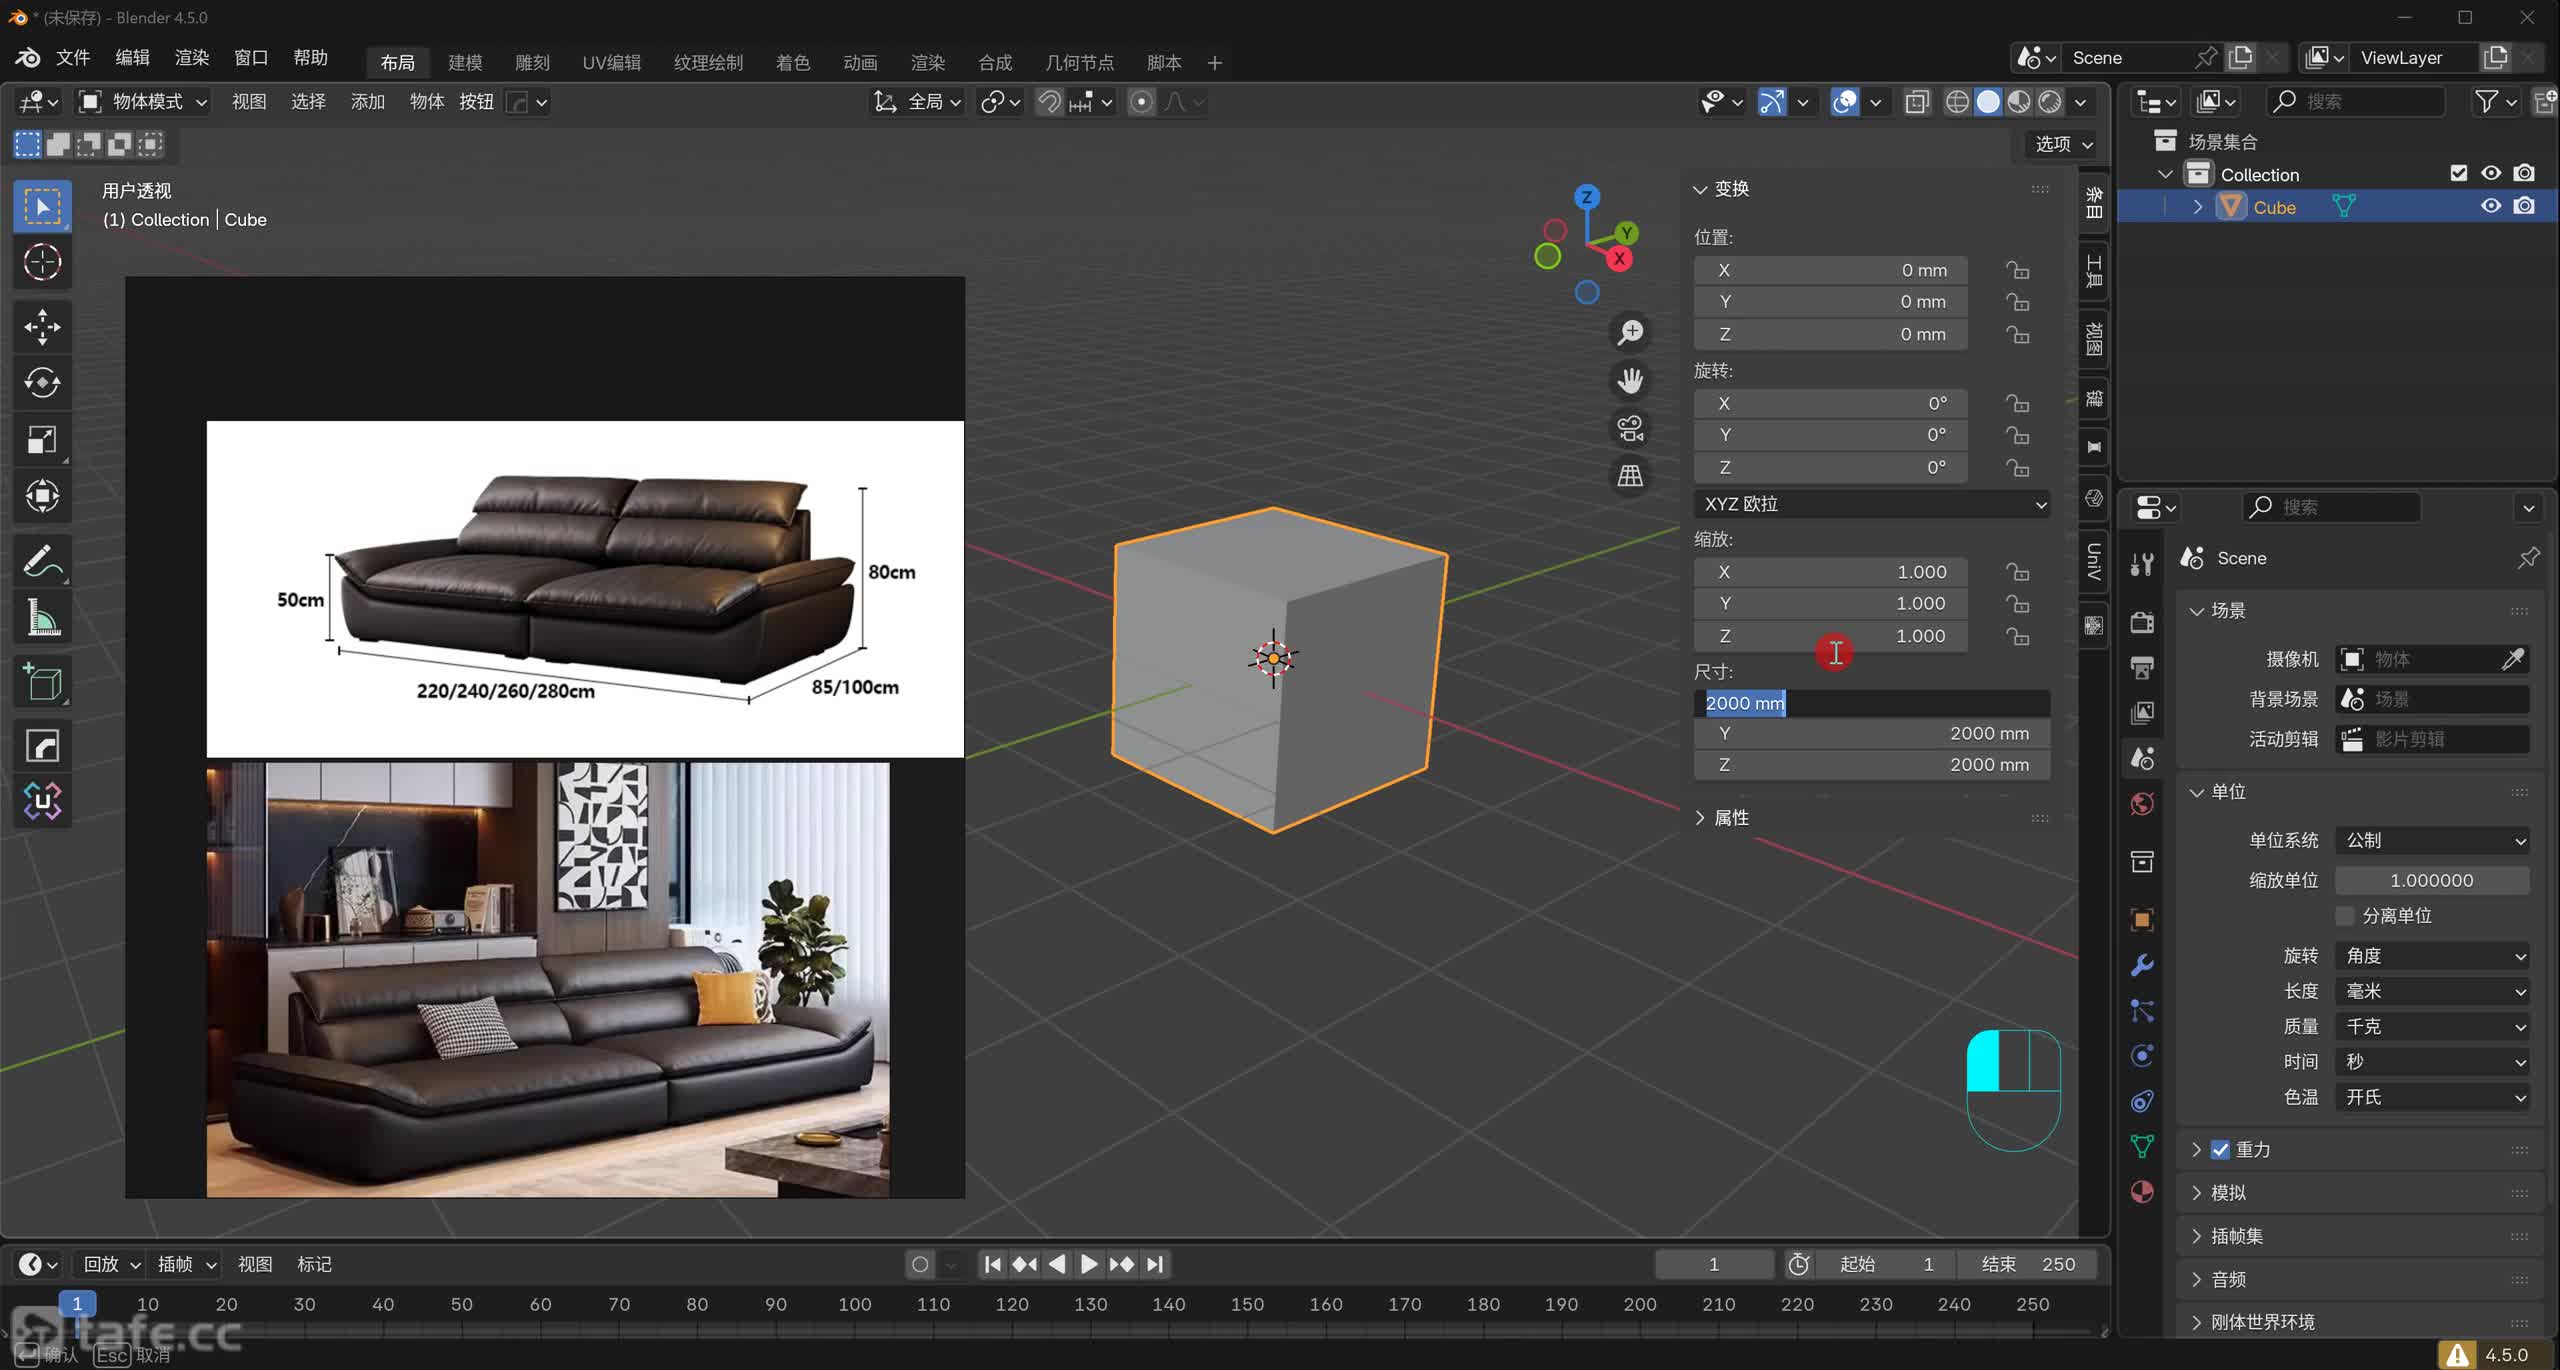Open the XYZ Euler rotation mode dropdown
This screenshot has height=1370, width=2560.
[x=1872, y=504]
